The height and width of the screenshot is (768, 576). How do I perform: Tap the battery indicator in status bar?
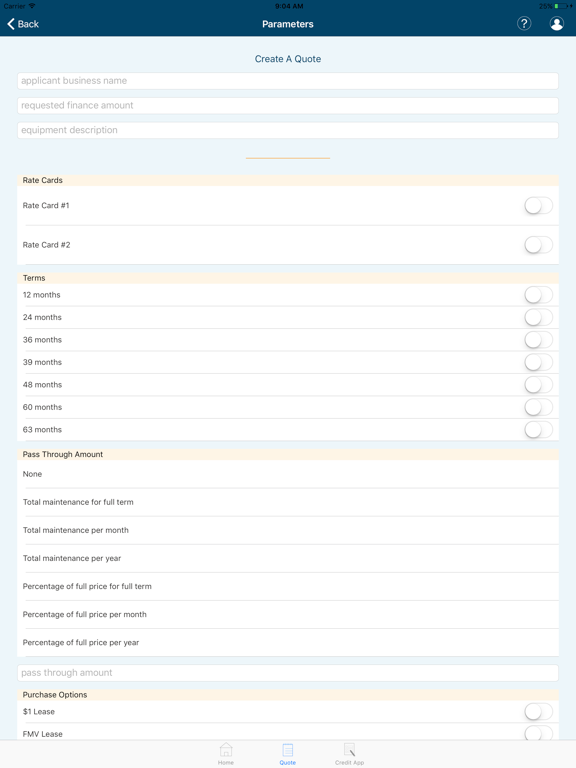tap(561, 6)
